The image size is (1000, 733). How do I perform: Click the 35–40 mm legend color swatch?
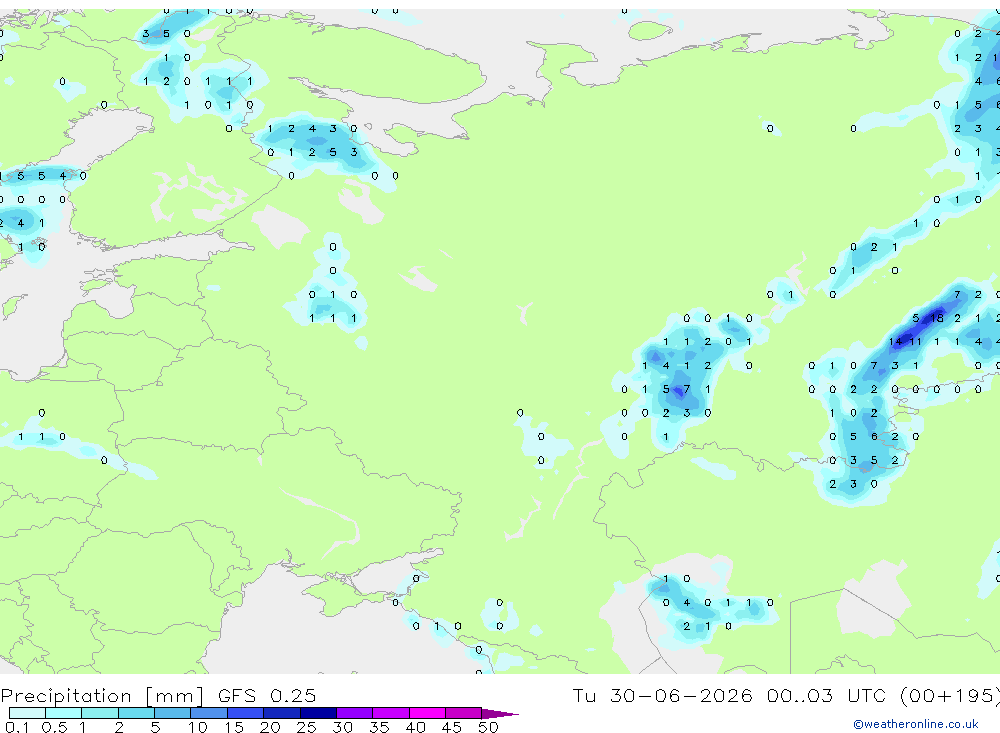pyautogui.click(x=391, y=713)
